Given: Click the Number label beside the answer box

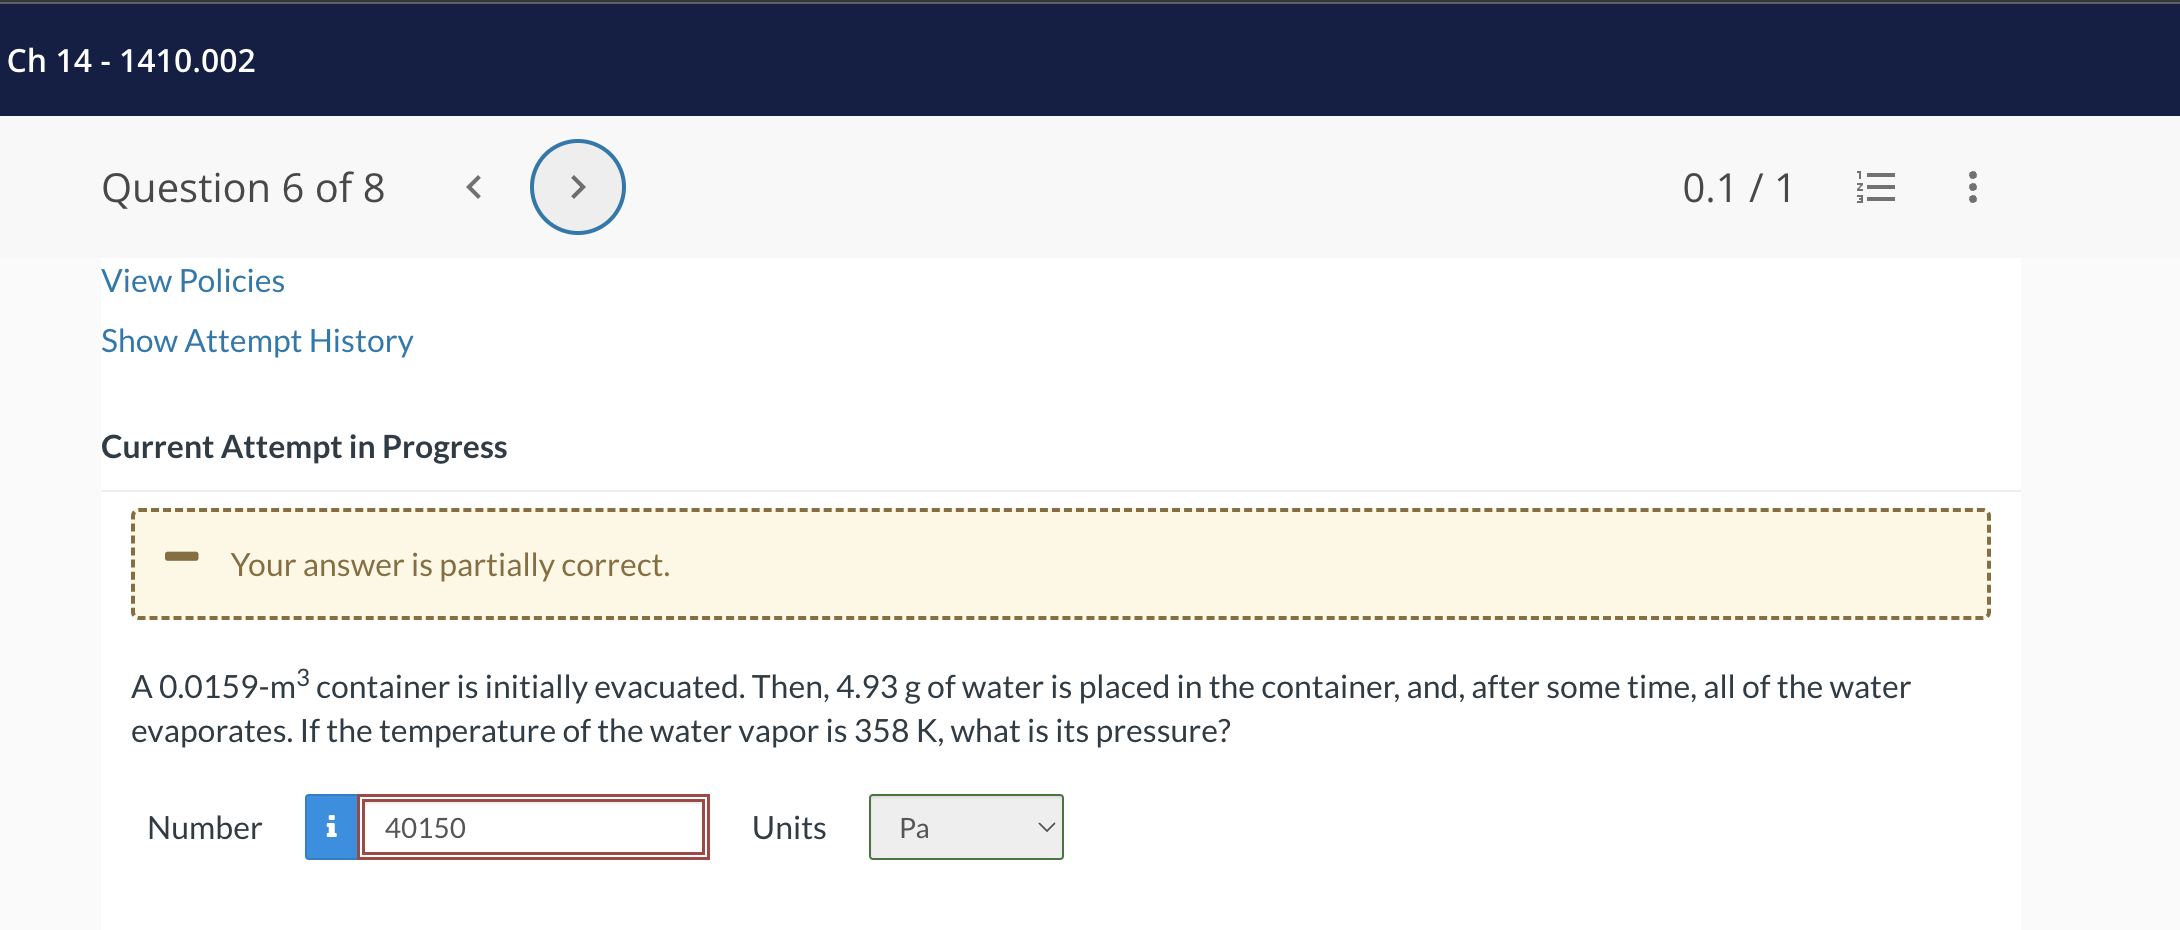Looking at the screenshot, I should coord(204,827).
